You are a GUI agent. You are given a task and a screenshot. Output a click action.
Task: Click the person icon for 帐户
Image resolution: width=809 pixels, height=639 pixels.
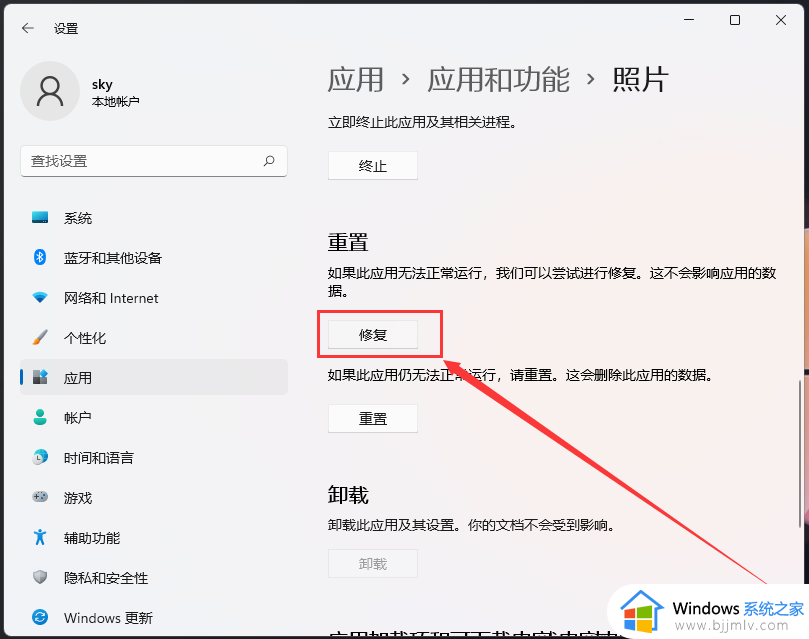(40, 417)
